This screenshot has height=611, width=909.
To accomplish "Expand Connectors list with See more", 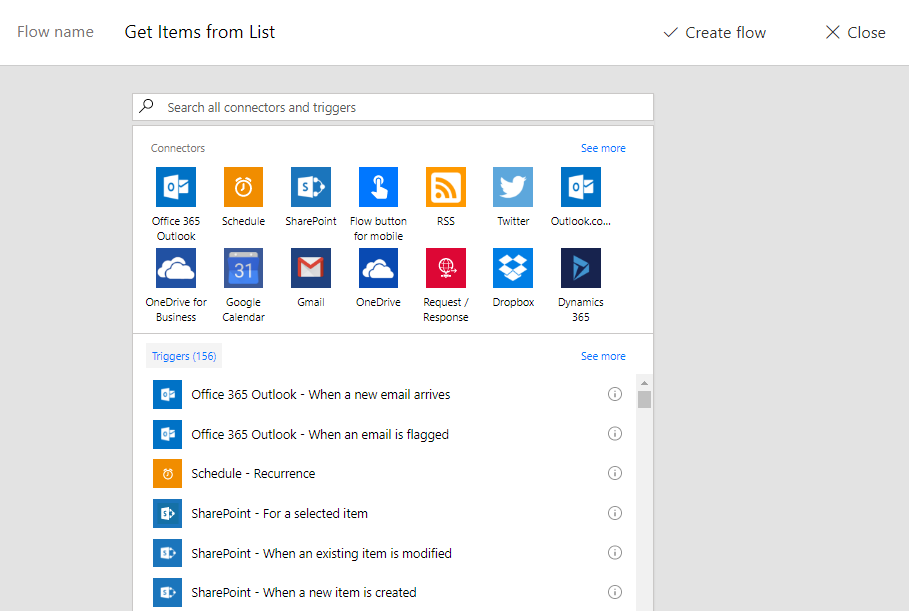I will [603, 148].
